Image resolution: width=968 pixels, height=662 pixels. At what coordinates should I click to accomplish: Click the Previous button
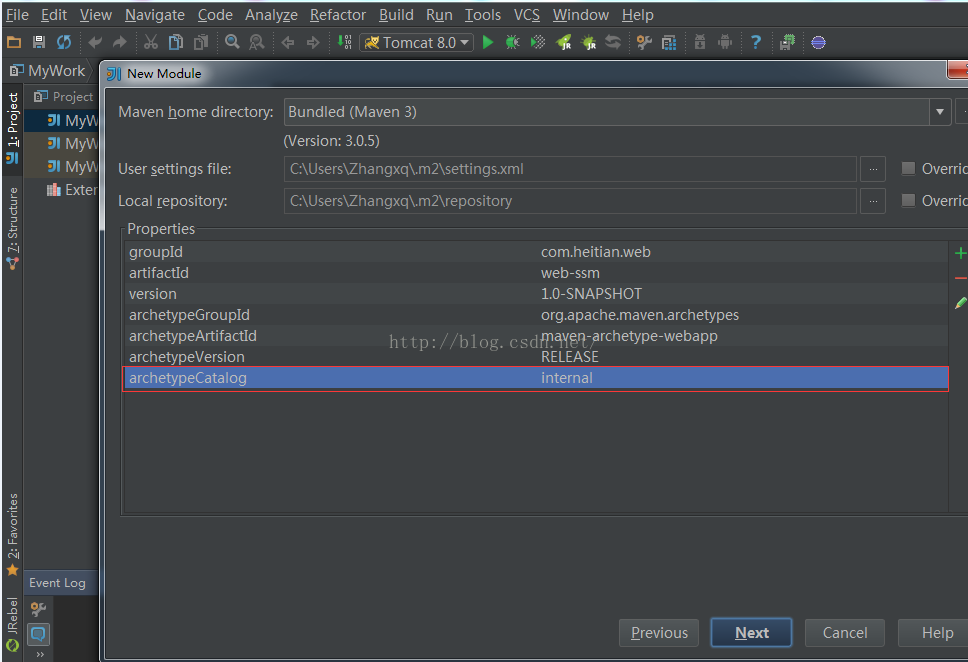tap(659, 633)
